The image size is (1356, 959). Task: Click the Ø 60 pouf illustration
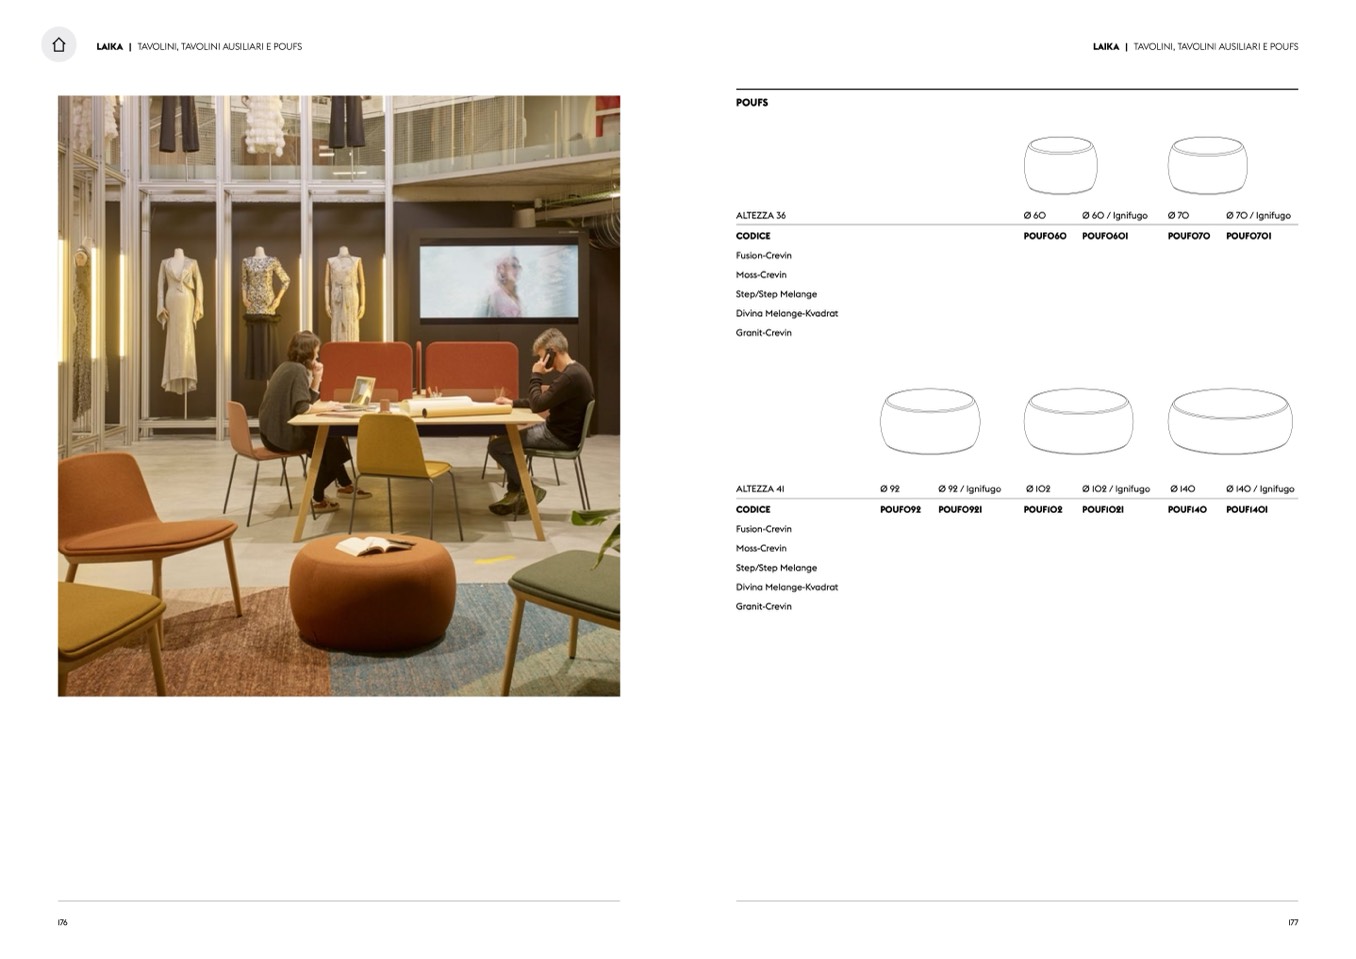click(1060, 165)
